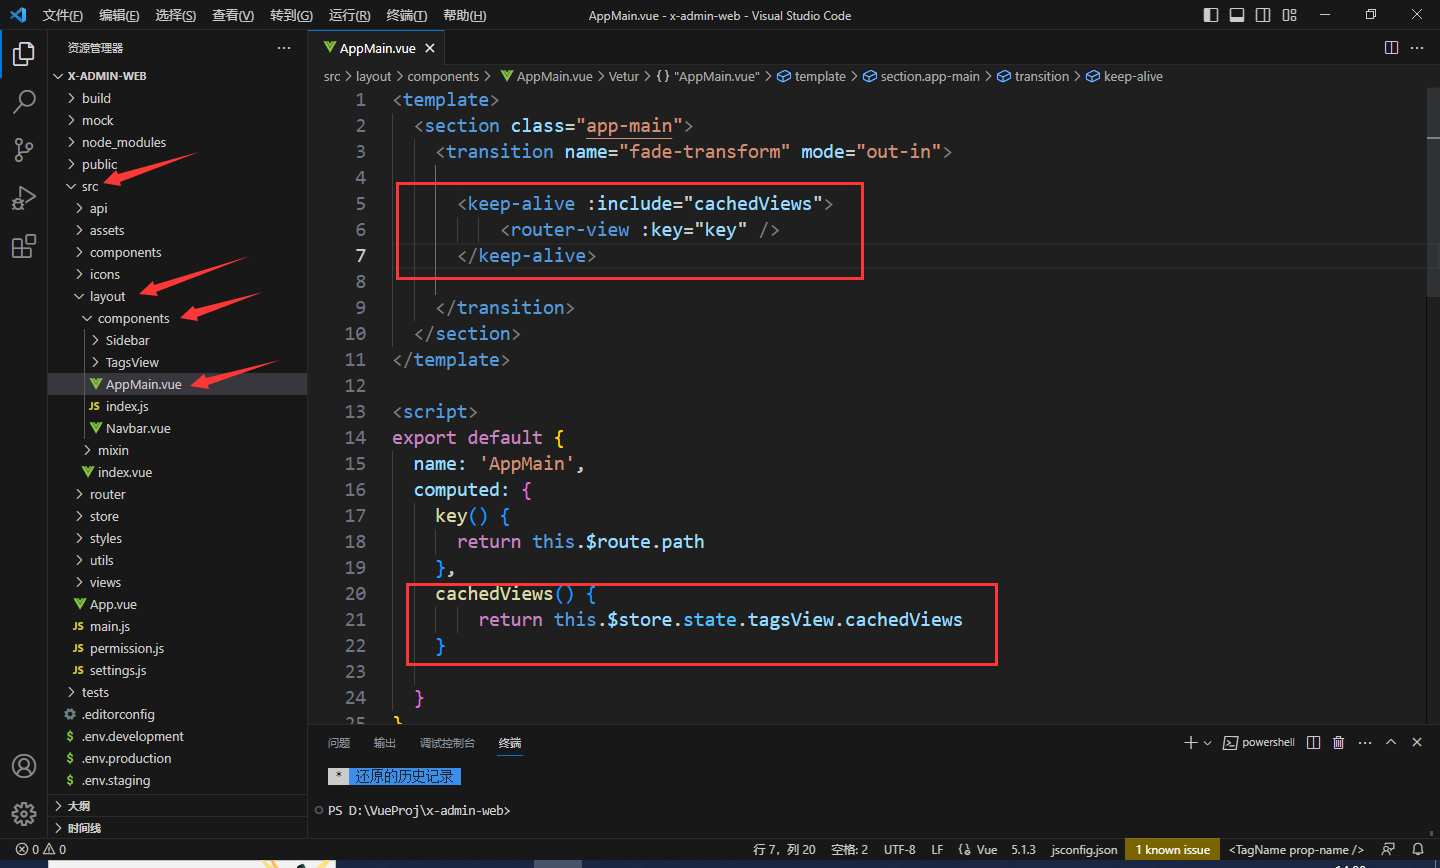Open the 查看(V) menu
The width and height of the screenshot is (1440, 868).
pyautogui.click(x=233, y=15)
